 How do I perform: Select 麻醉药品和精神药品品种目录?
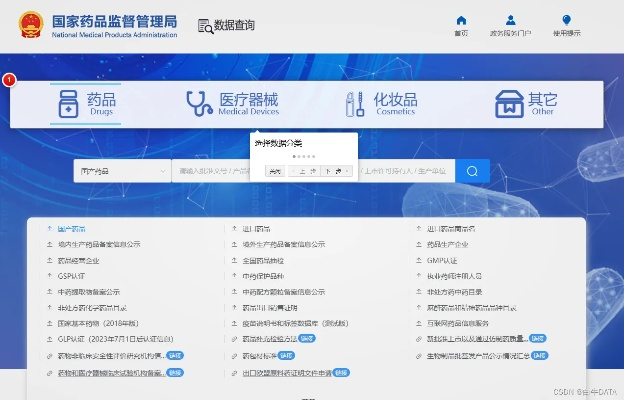pyautogui.click(x=472, y=308)
